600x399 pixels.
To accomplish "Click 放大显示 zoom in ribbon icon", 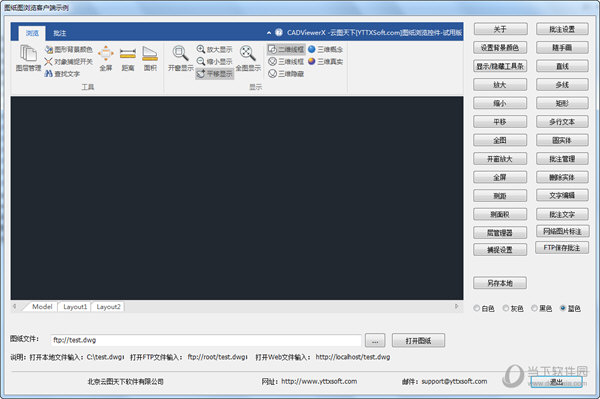I will point(214,49).
